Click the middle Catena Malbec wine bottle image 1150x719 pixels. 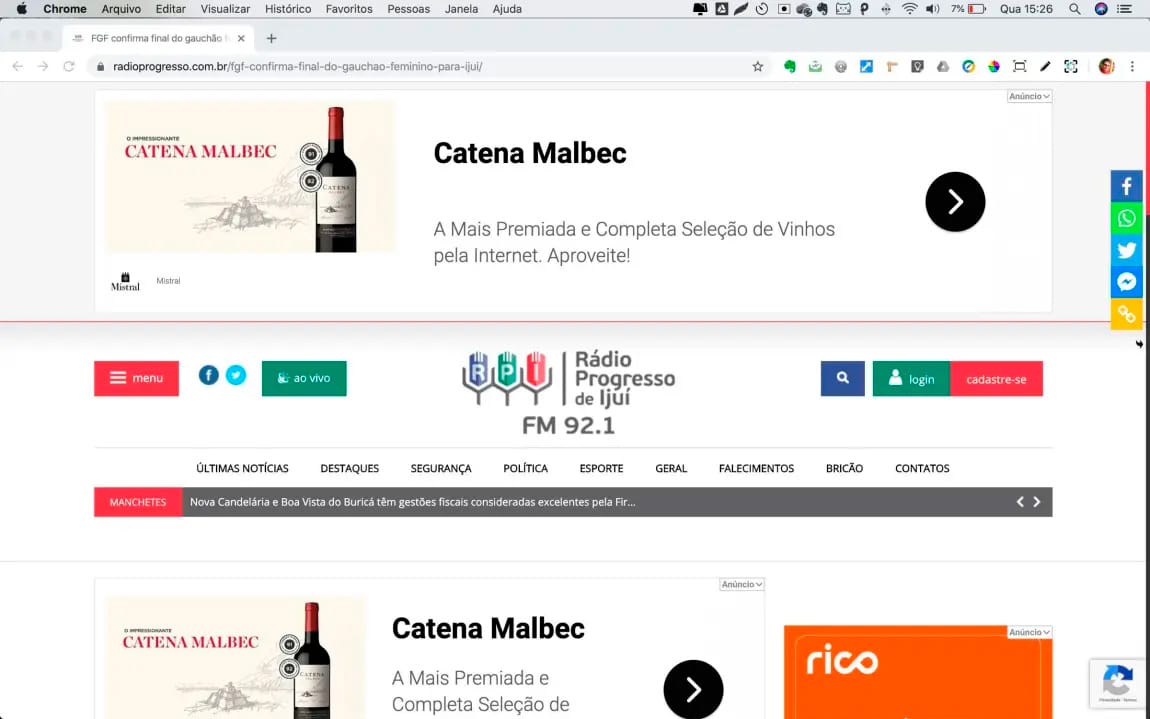pos(235,657)
